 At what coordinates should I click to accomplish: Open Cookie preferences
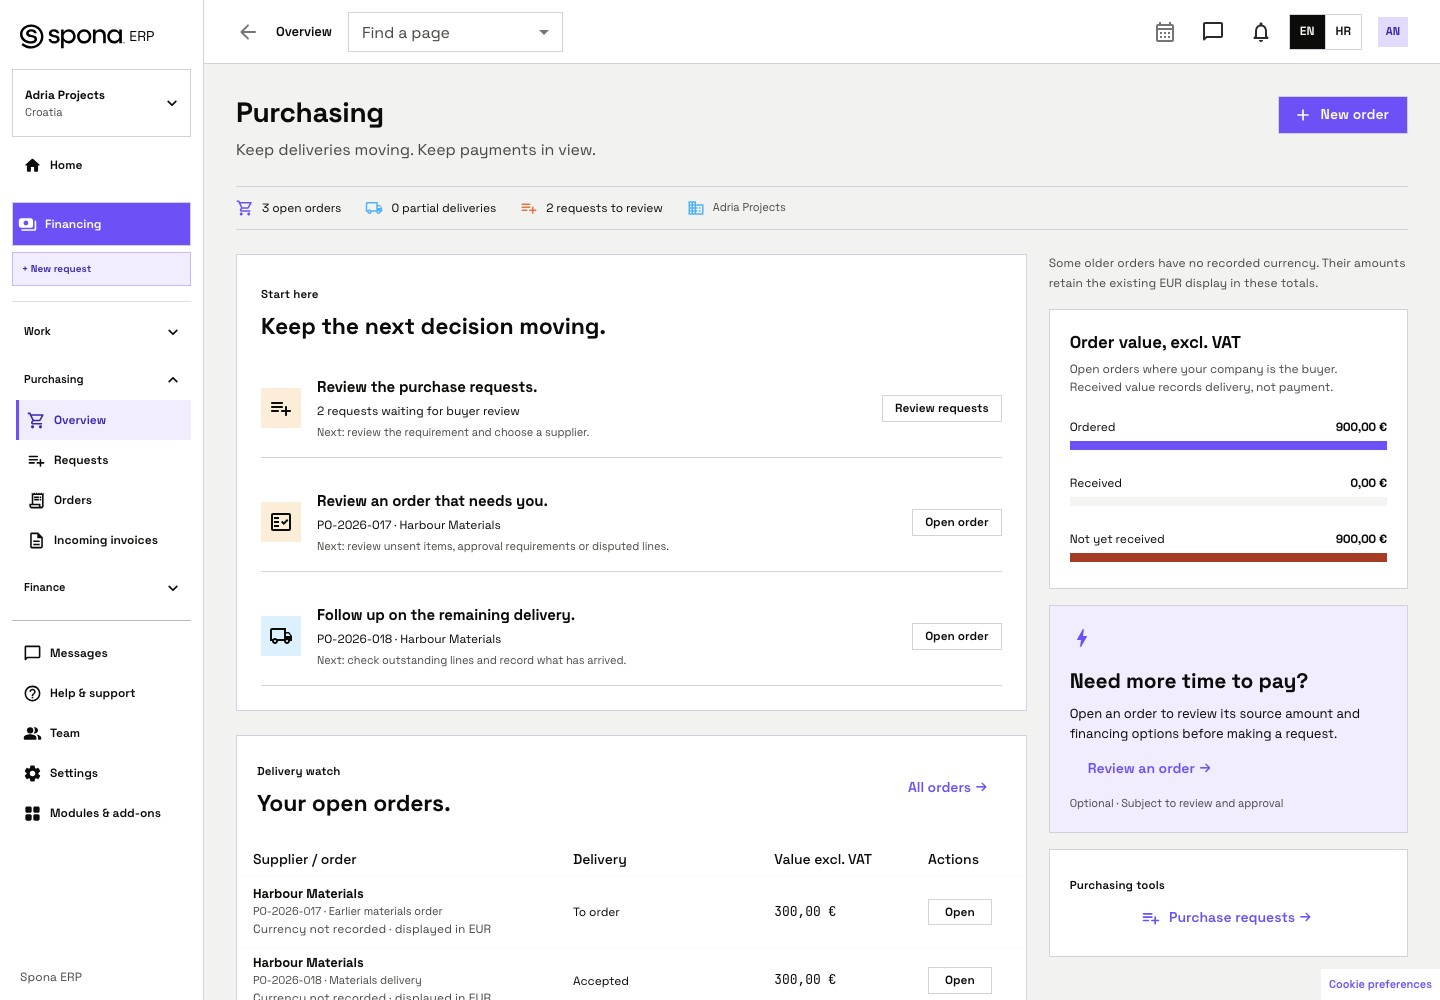[x=1380, y=984]
